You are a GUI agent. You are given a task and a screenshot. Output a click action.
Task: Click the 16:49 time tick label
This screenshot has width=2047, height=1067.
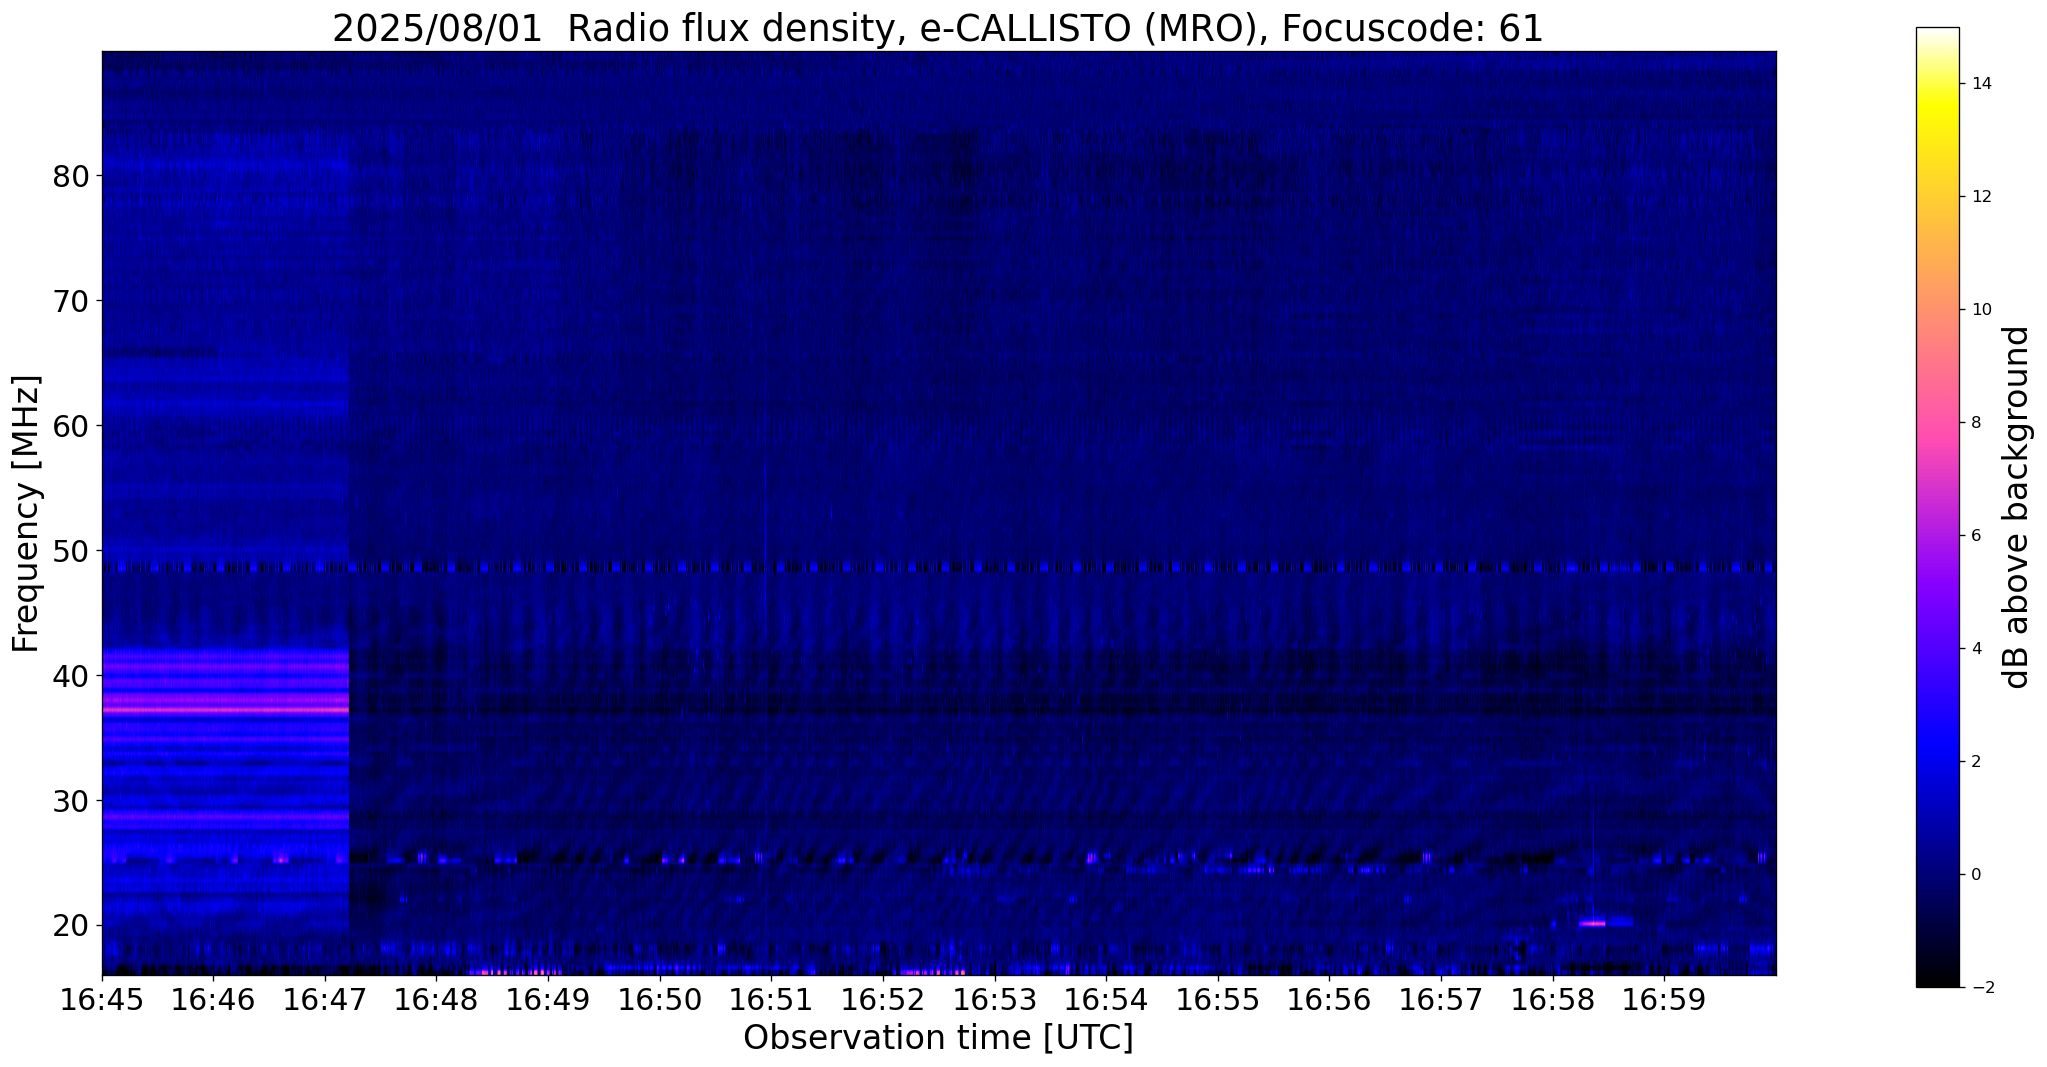[549, 1000]
